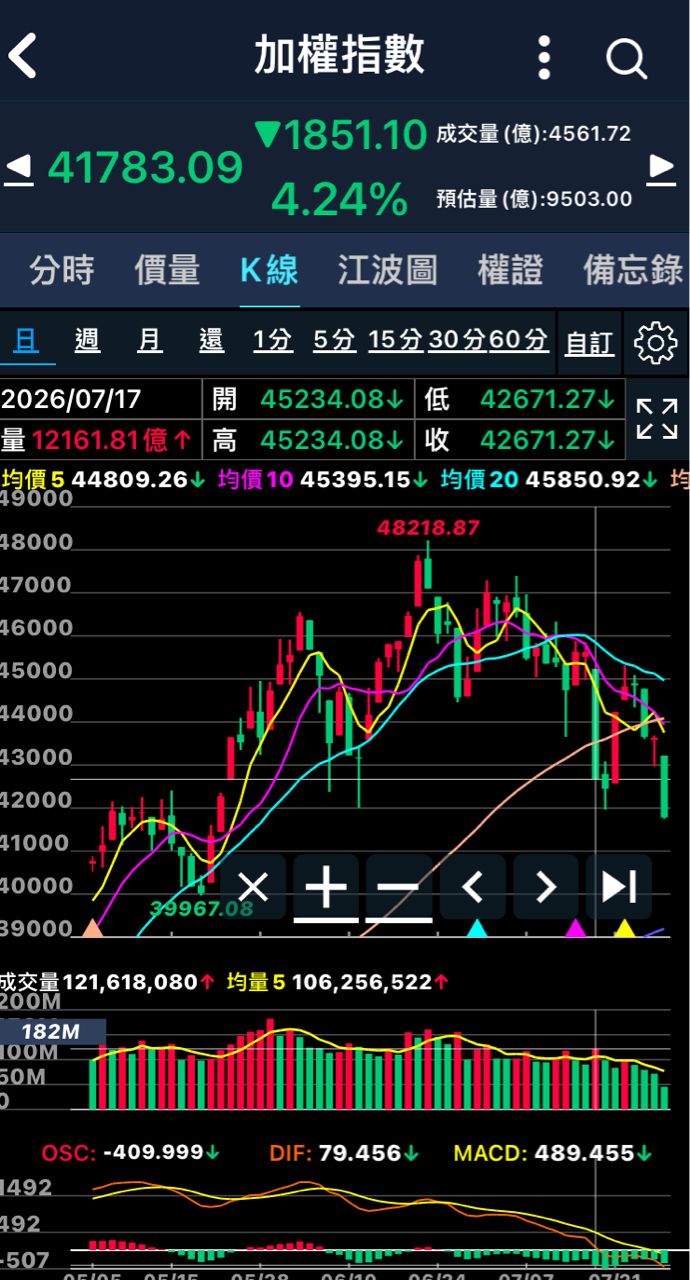Tap the 成交量 (億) 4561.72 value
This screenshot has height=1280, width=690.
click(x=534, y=134)
